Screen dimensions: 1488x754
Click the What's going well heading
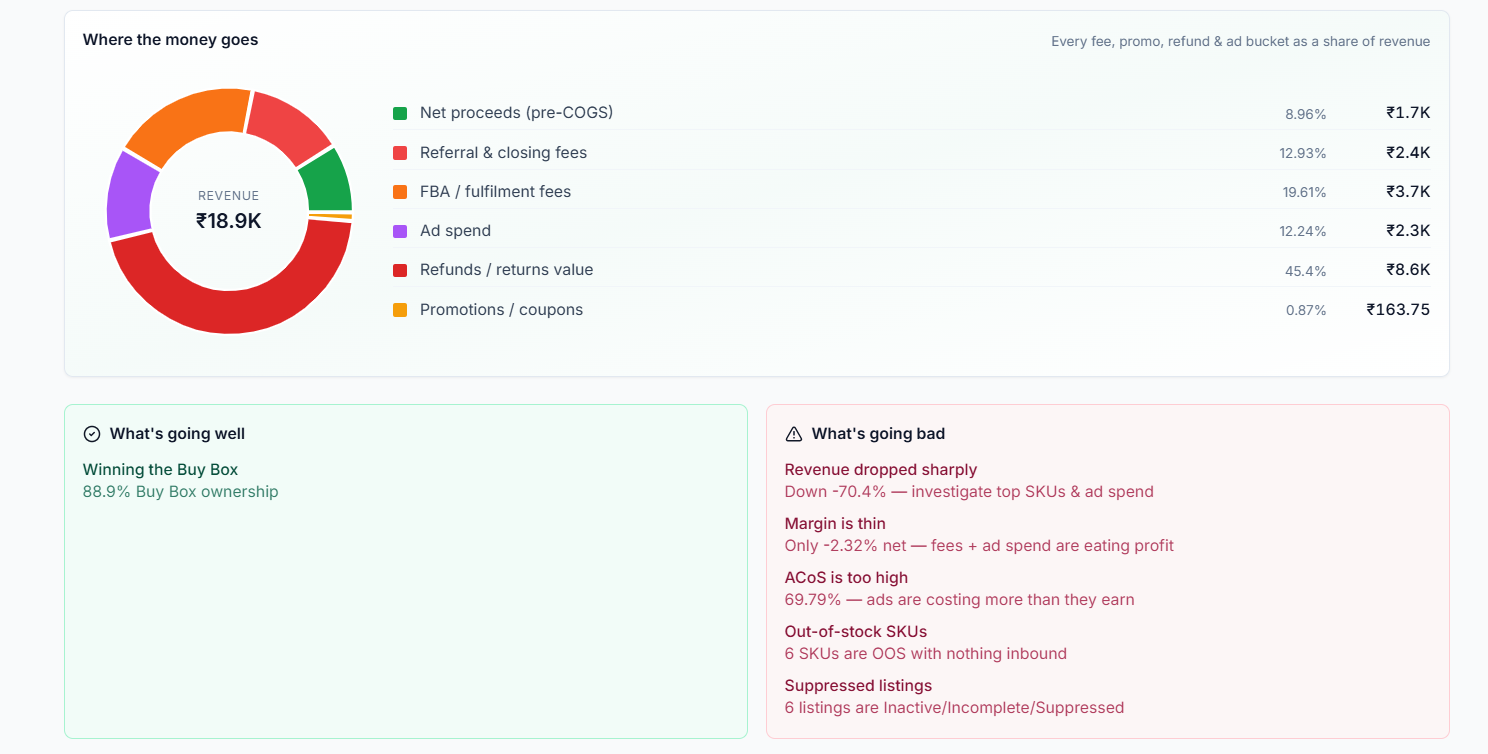pos(177,434)
